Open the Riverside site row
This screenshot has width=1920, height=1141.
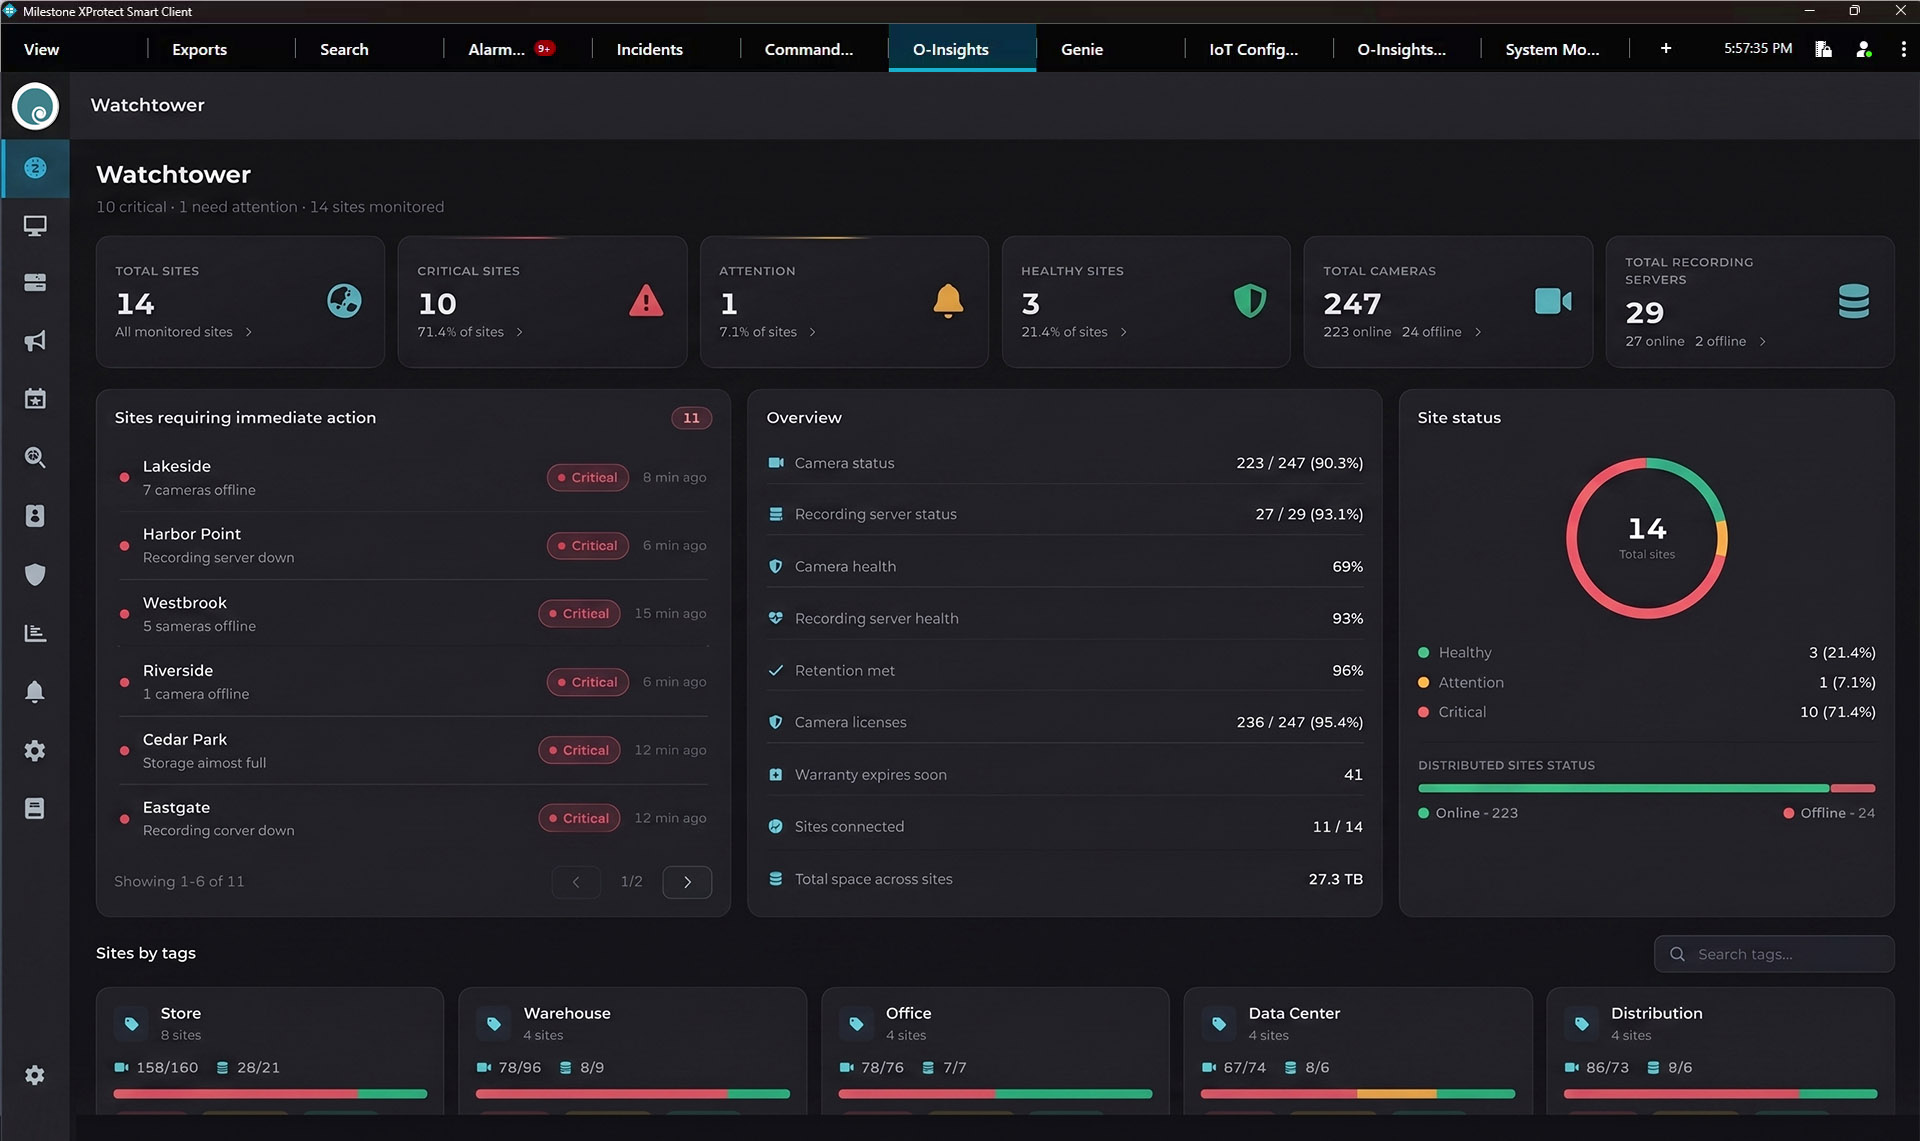[413, 682]
